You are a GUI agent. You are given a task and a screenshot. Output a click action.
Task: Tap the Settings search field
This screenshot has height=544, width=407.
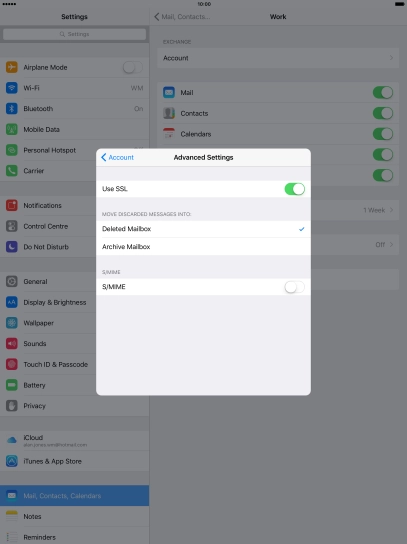(75, 34)
